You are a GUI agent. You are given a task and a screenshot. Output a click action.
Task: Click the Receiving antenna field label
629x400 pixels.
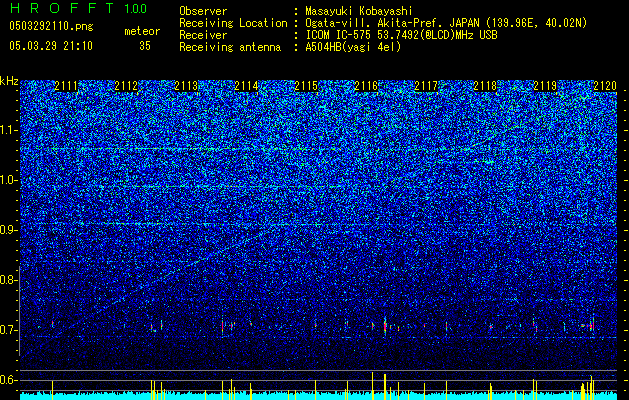[x=230, y=47]
